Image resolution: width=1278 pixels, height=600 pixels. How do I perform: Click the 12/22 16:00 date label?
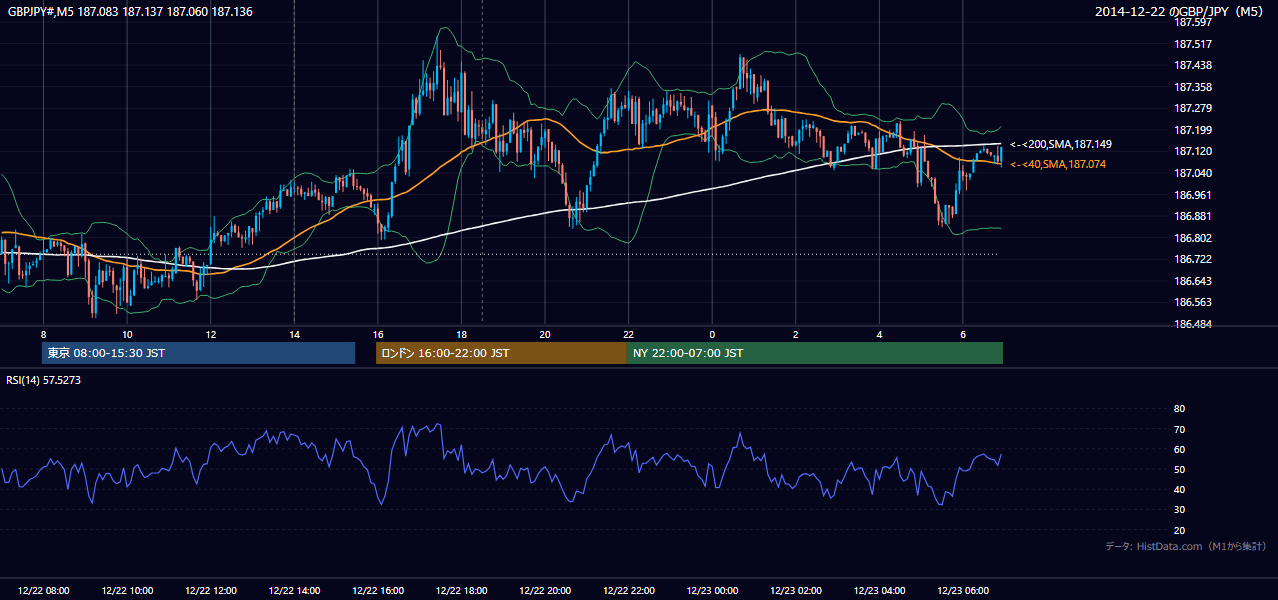(x=378, y=591)
